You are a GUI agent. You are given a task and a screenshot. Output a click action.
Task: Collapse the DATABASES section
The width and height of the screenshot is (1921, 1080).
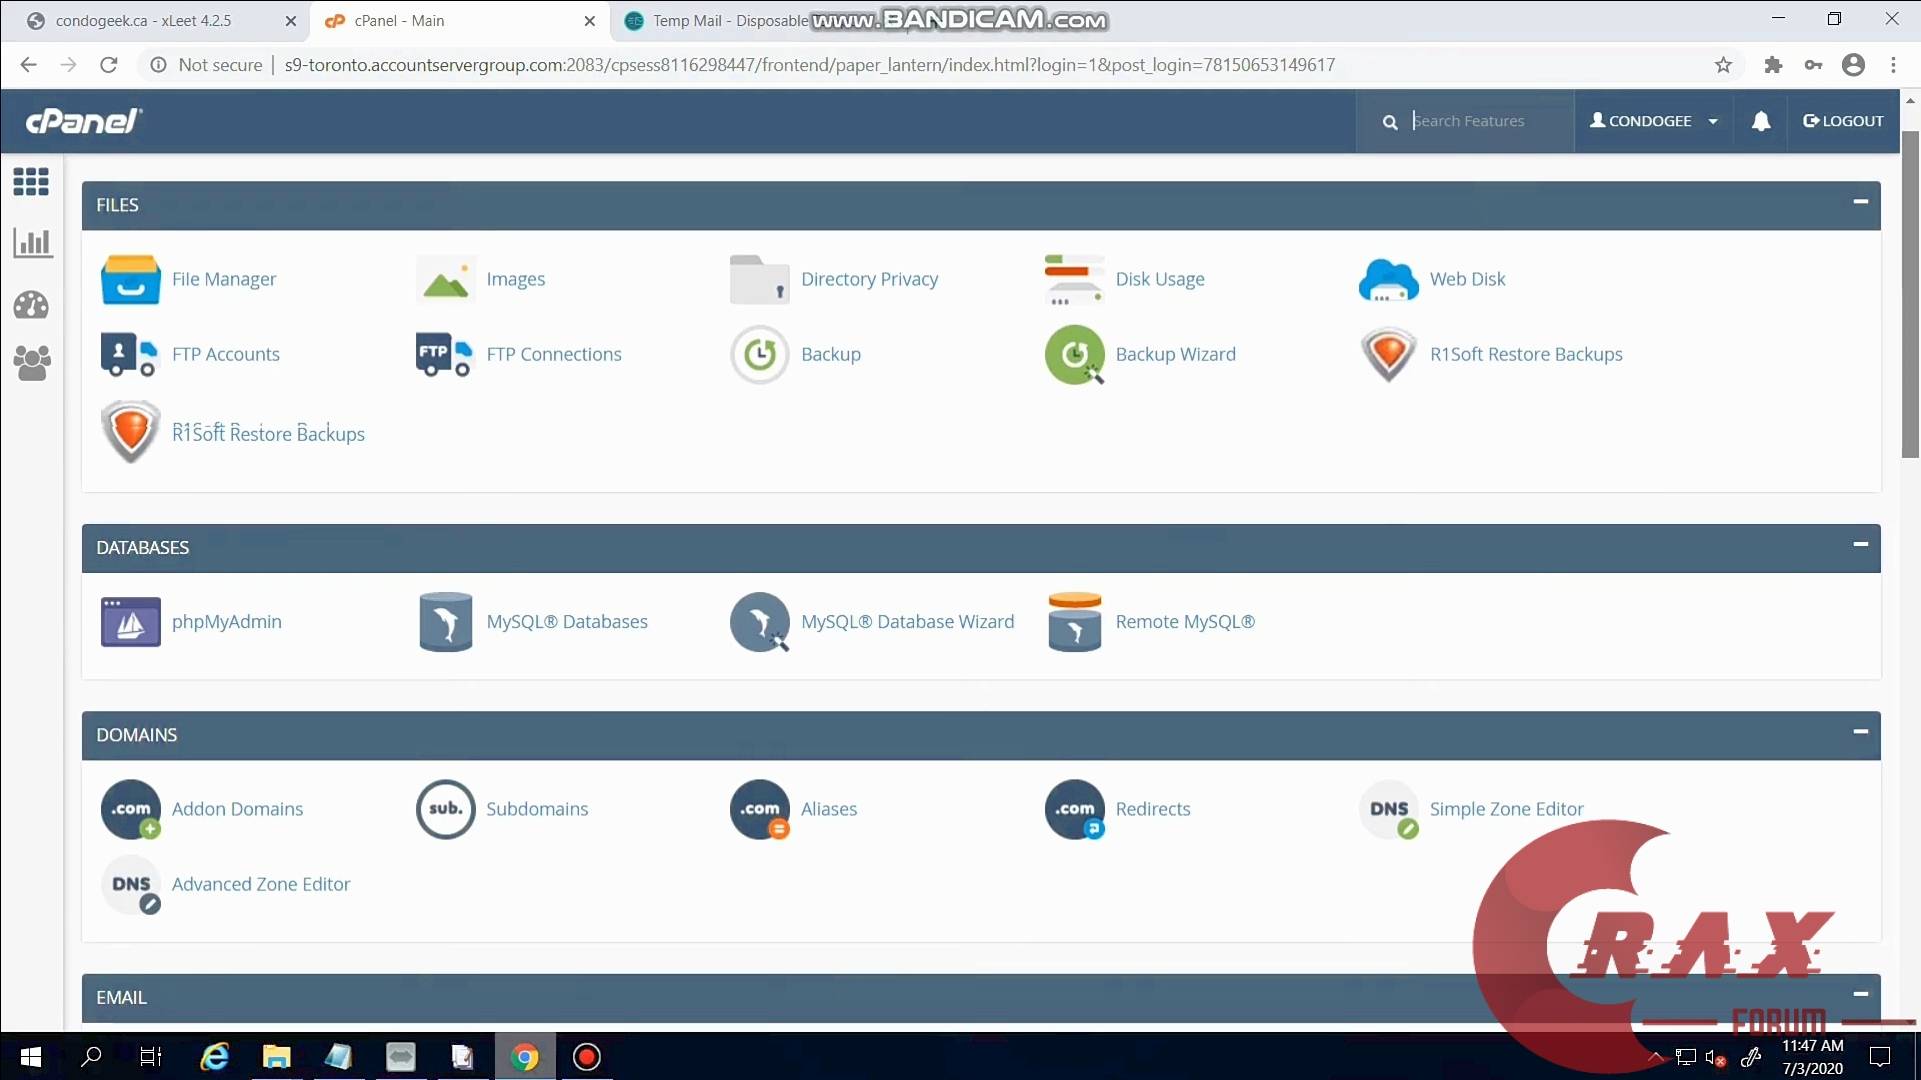point(1860,545)
